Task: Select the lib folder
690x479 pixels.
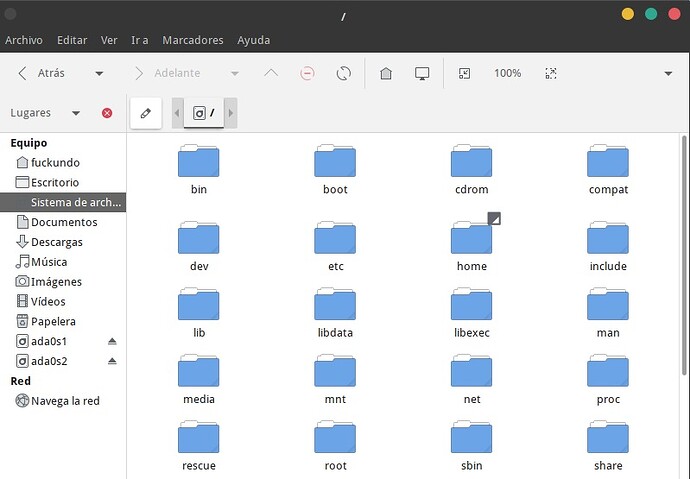Action: tap(198, 313)
